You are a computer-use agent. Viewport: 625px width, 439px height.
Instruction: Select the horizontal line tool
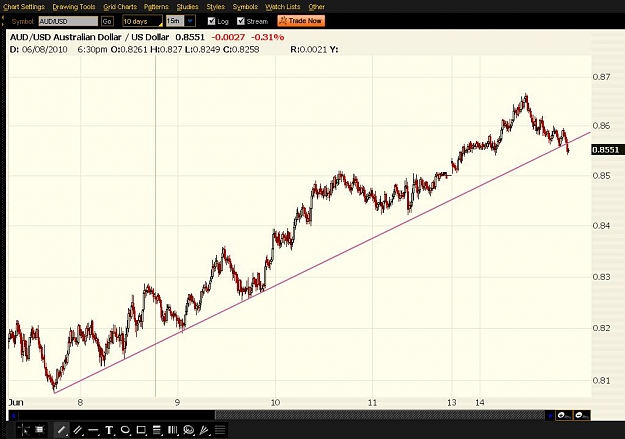tap(93, 430)
